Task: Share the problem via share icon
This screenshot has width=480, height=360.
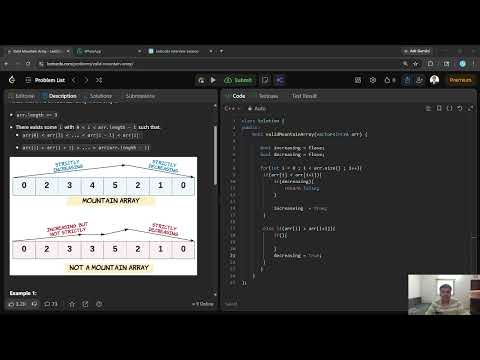Action: pyautogui.click(x=85, y=304)
